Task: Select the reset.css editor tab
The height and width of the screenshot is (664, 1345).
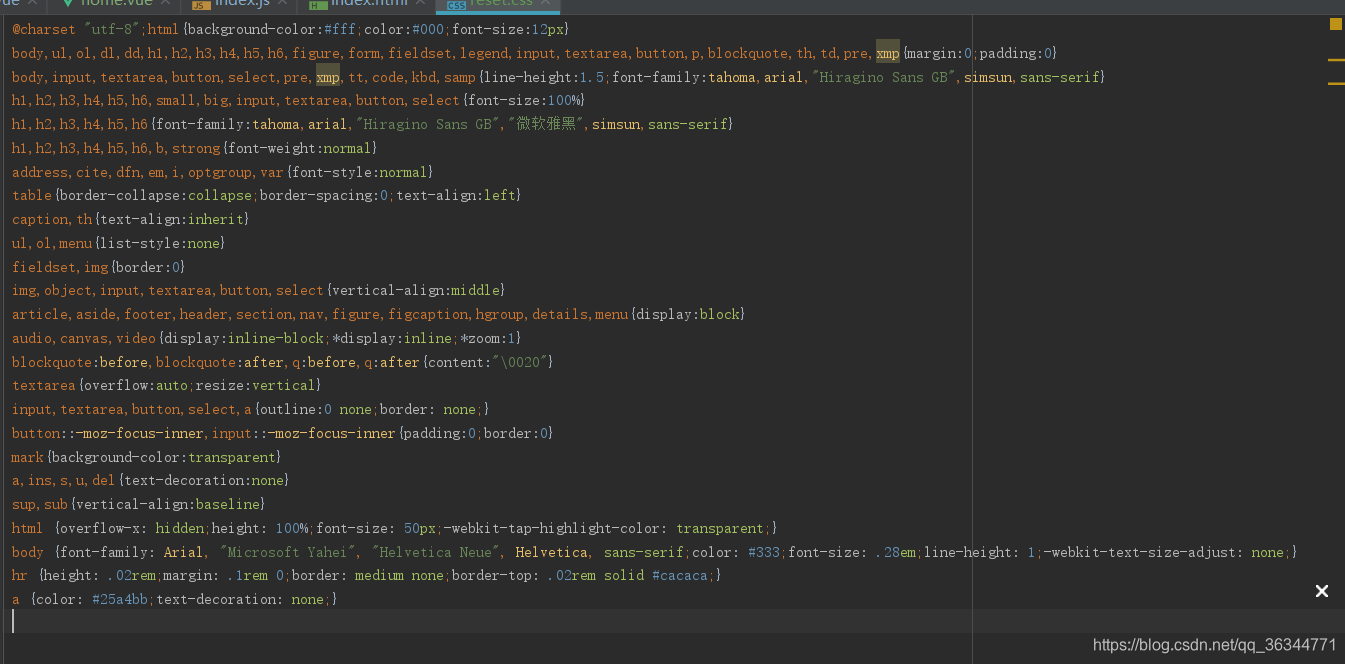Action: pos(498,5)
